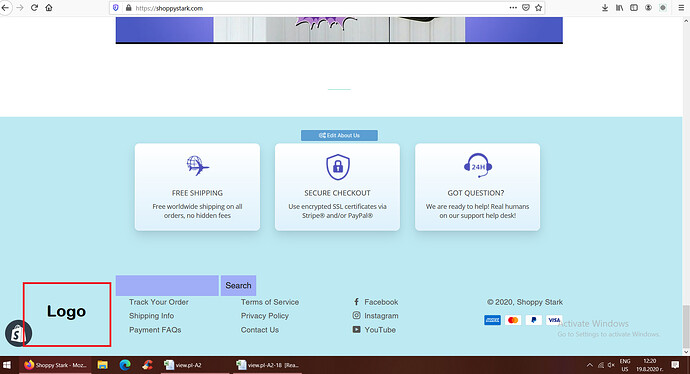Click the SECURE CHECKOUT card heading
690x374 pixels.
[337, 193]
